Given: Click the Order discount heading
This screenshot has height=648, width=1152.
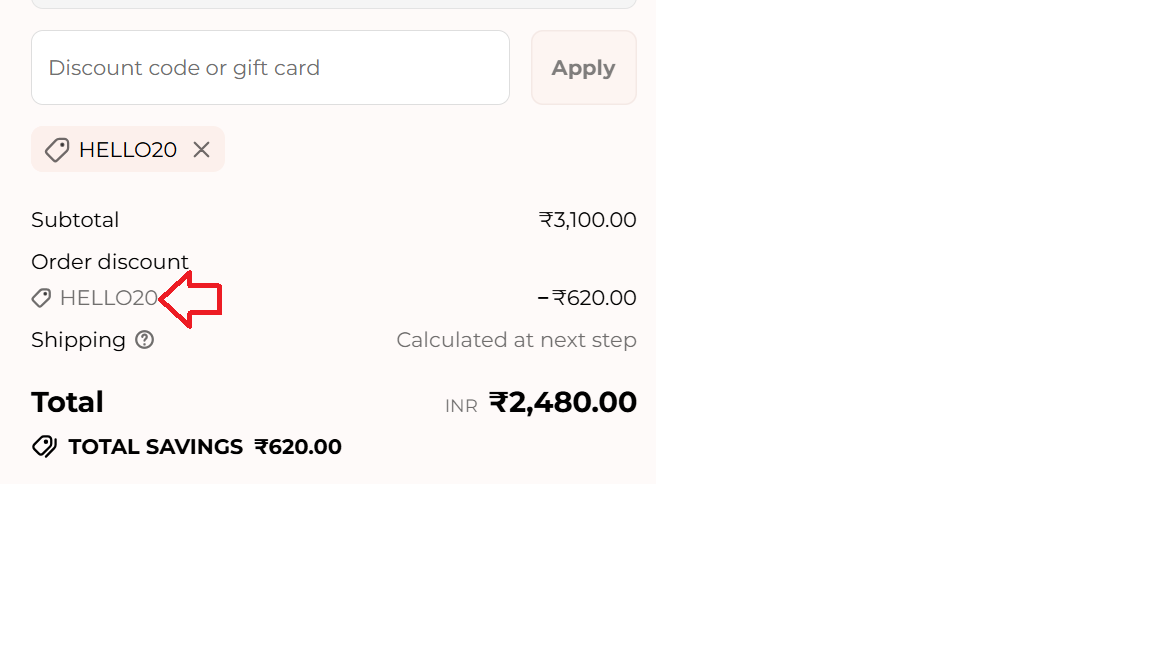Looking at the screenshot, I should (x=110, y=262).
